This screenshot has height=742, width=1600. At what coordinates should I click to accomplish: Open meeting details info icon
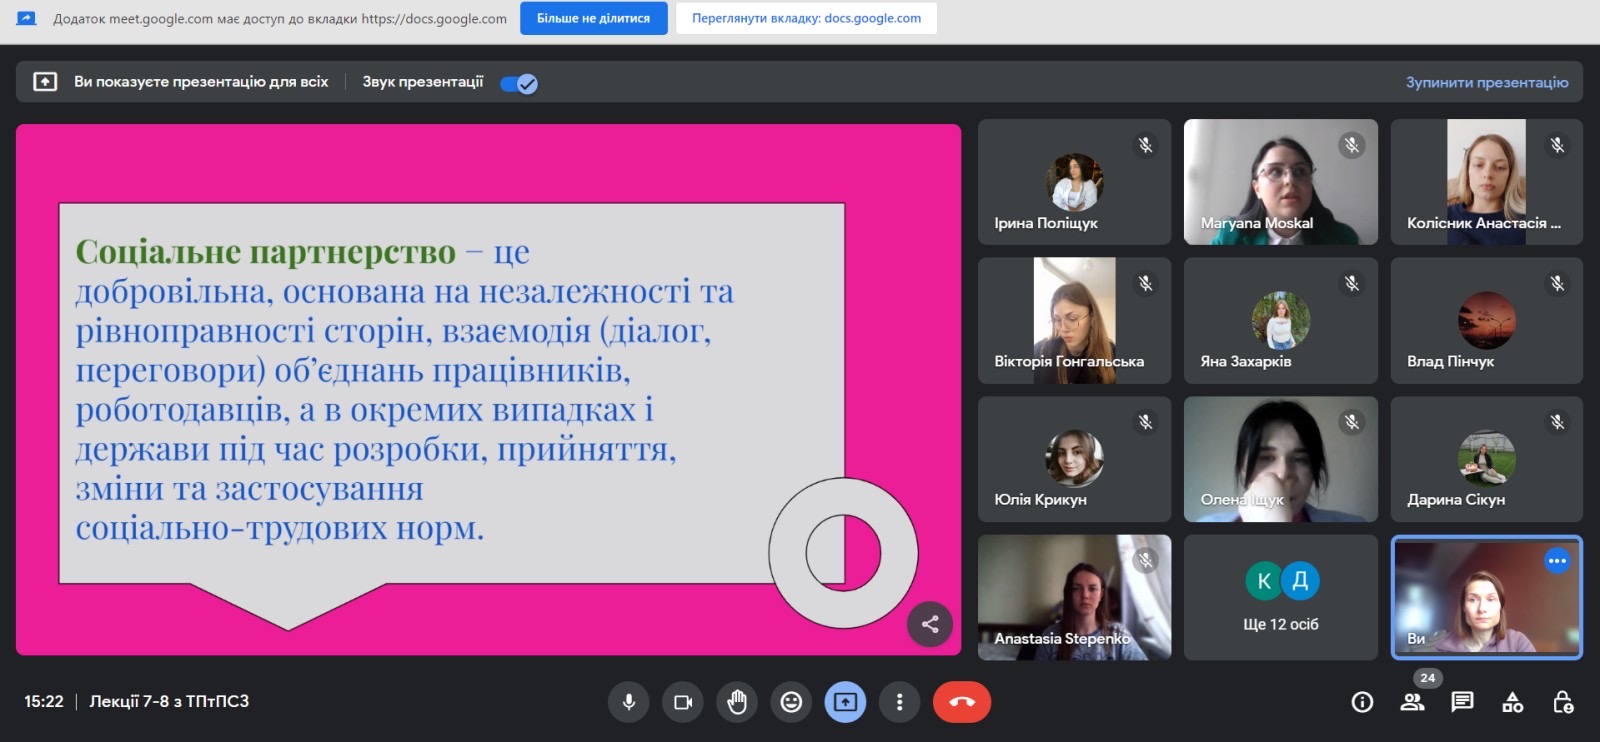point(1362,702)
